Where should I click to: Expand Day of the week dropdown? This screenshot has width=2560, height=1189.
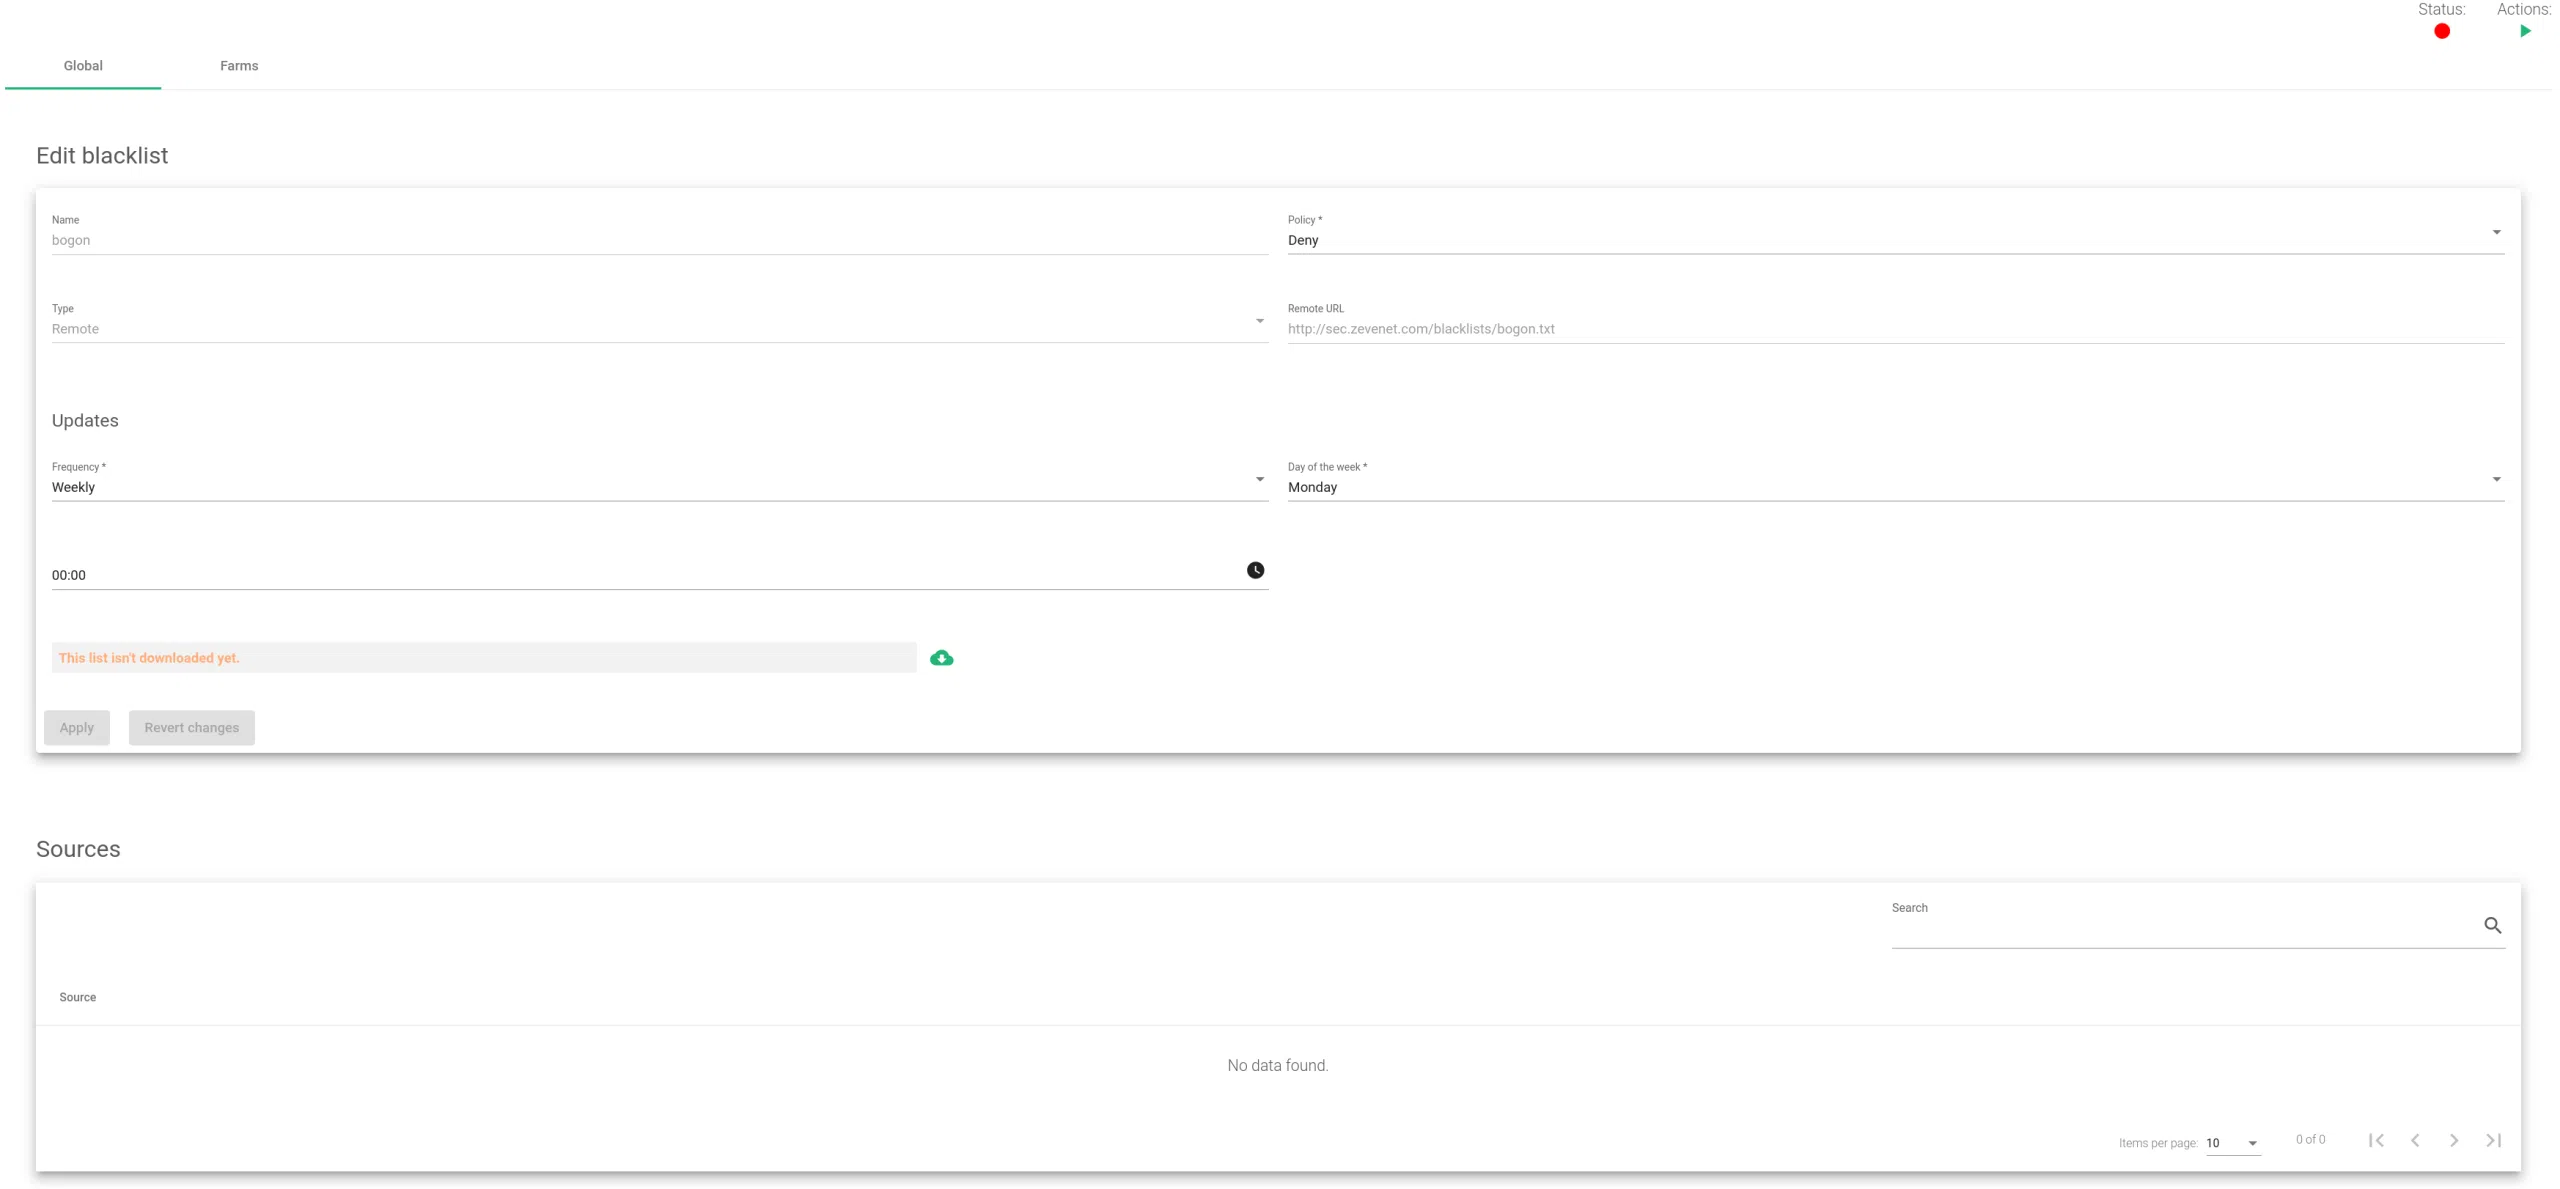pos(1895,487)
